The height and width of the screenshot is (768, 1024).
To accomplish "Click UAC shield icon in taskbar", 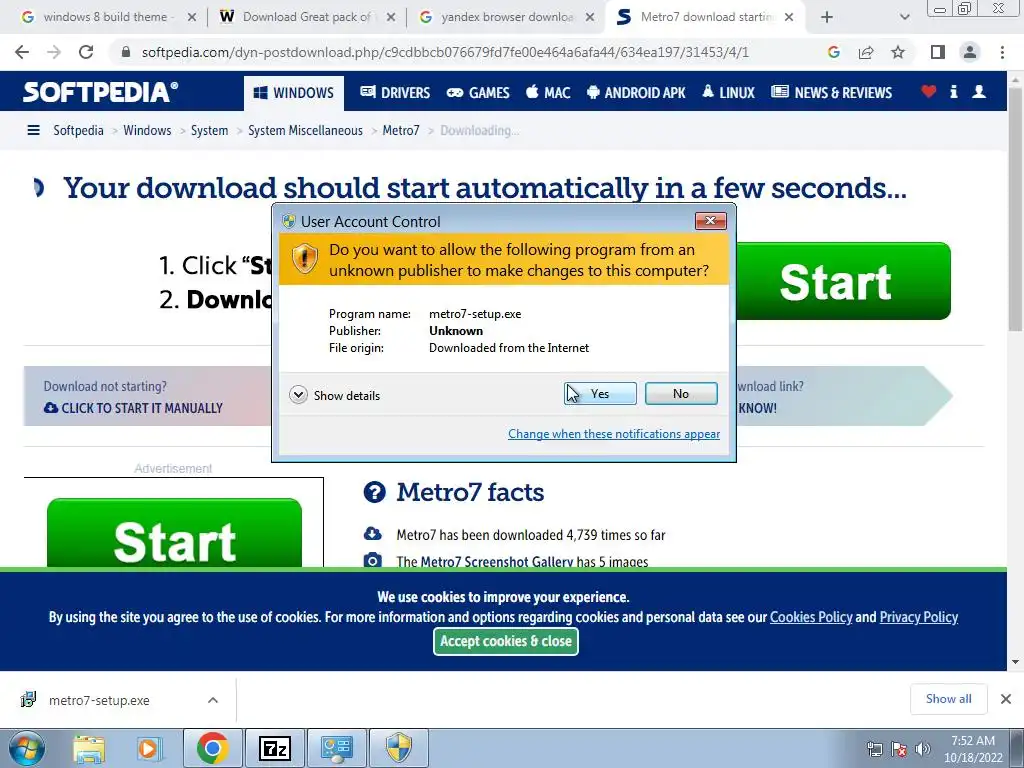I will (398, 748).
